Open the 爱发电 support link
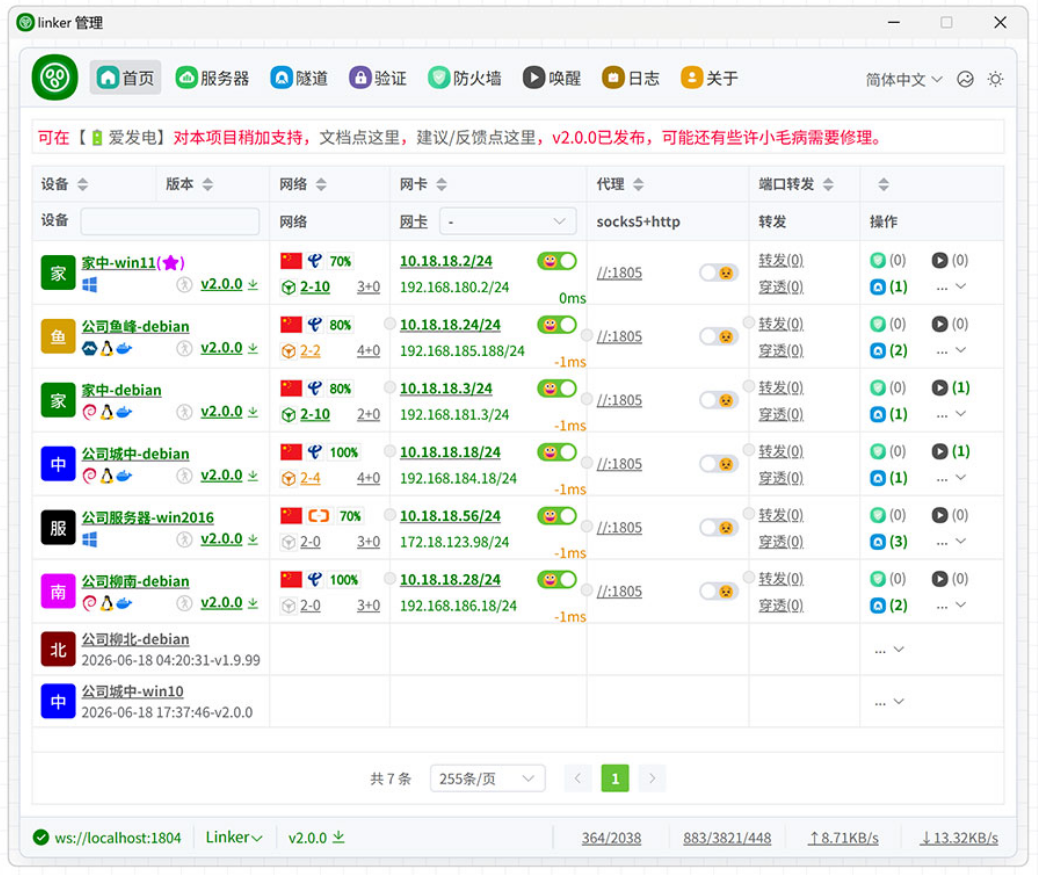 pyautogui.click(x=124, y=138)
